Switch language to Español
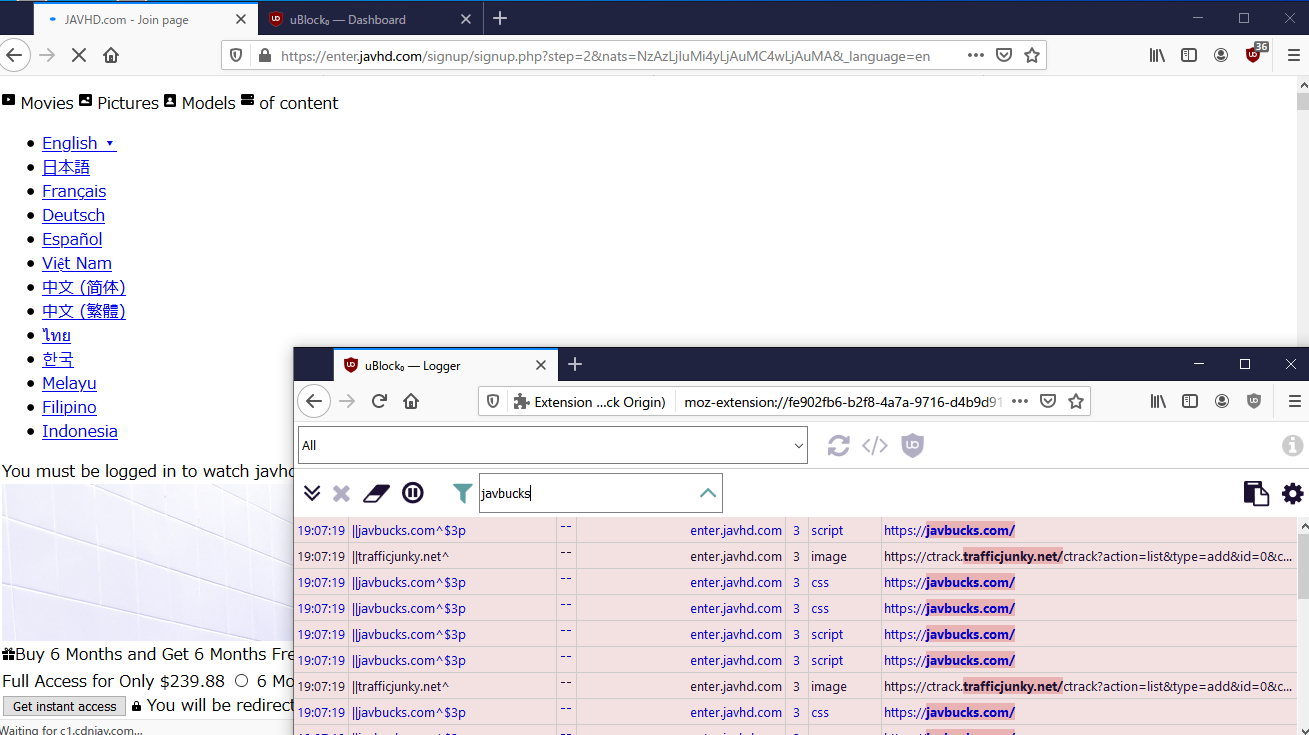Viewport: 1309px width, 735px height. pos(72,239)
